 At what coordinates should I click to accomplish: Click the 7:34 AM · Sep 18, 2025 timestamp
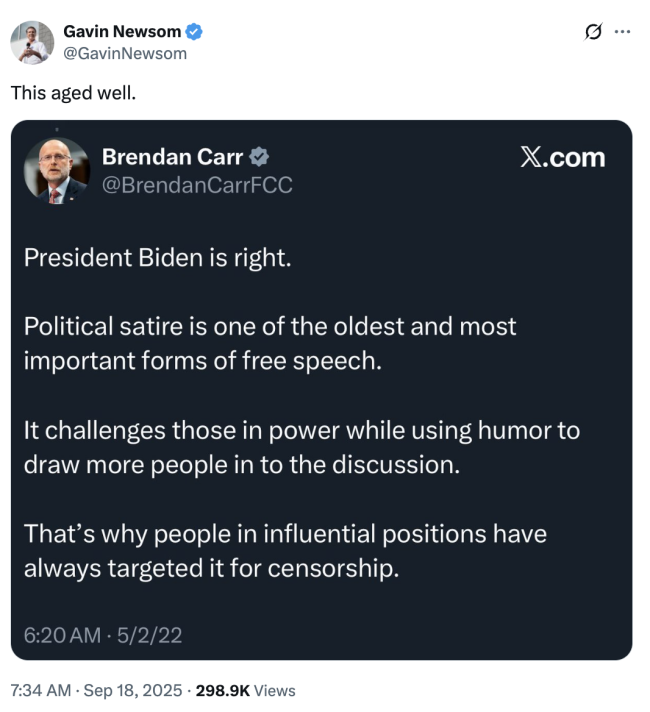pyautogui.click(x=96, y=690)
